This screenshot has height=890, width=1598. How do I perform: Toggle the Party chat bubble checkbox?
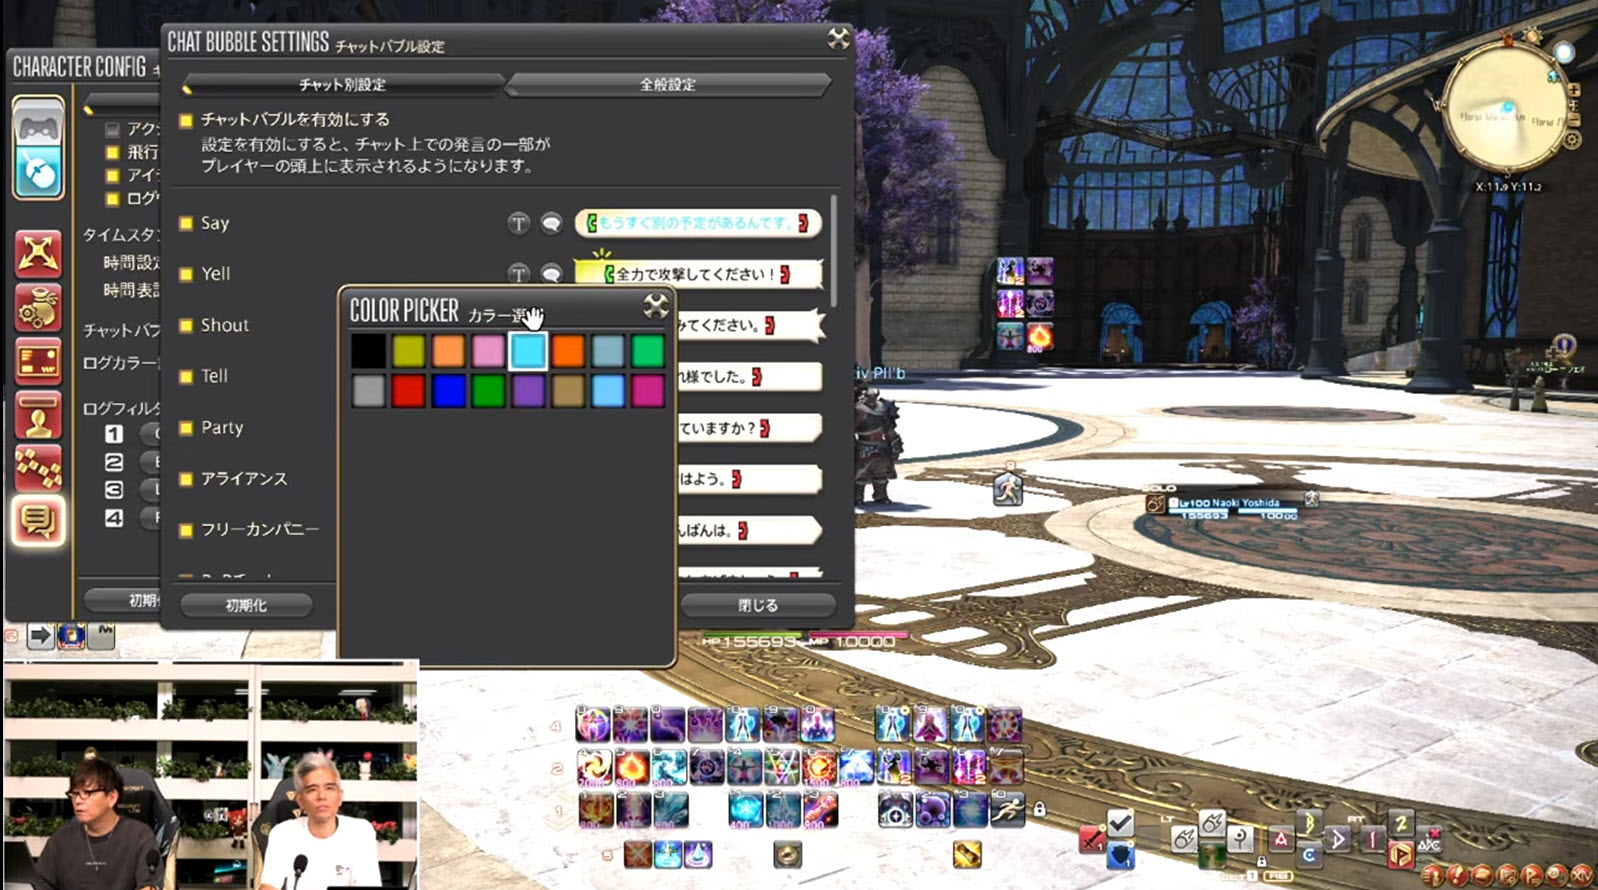click(186, 428)
